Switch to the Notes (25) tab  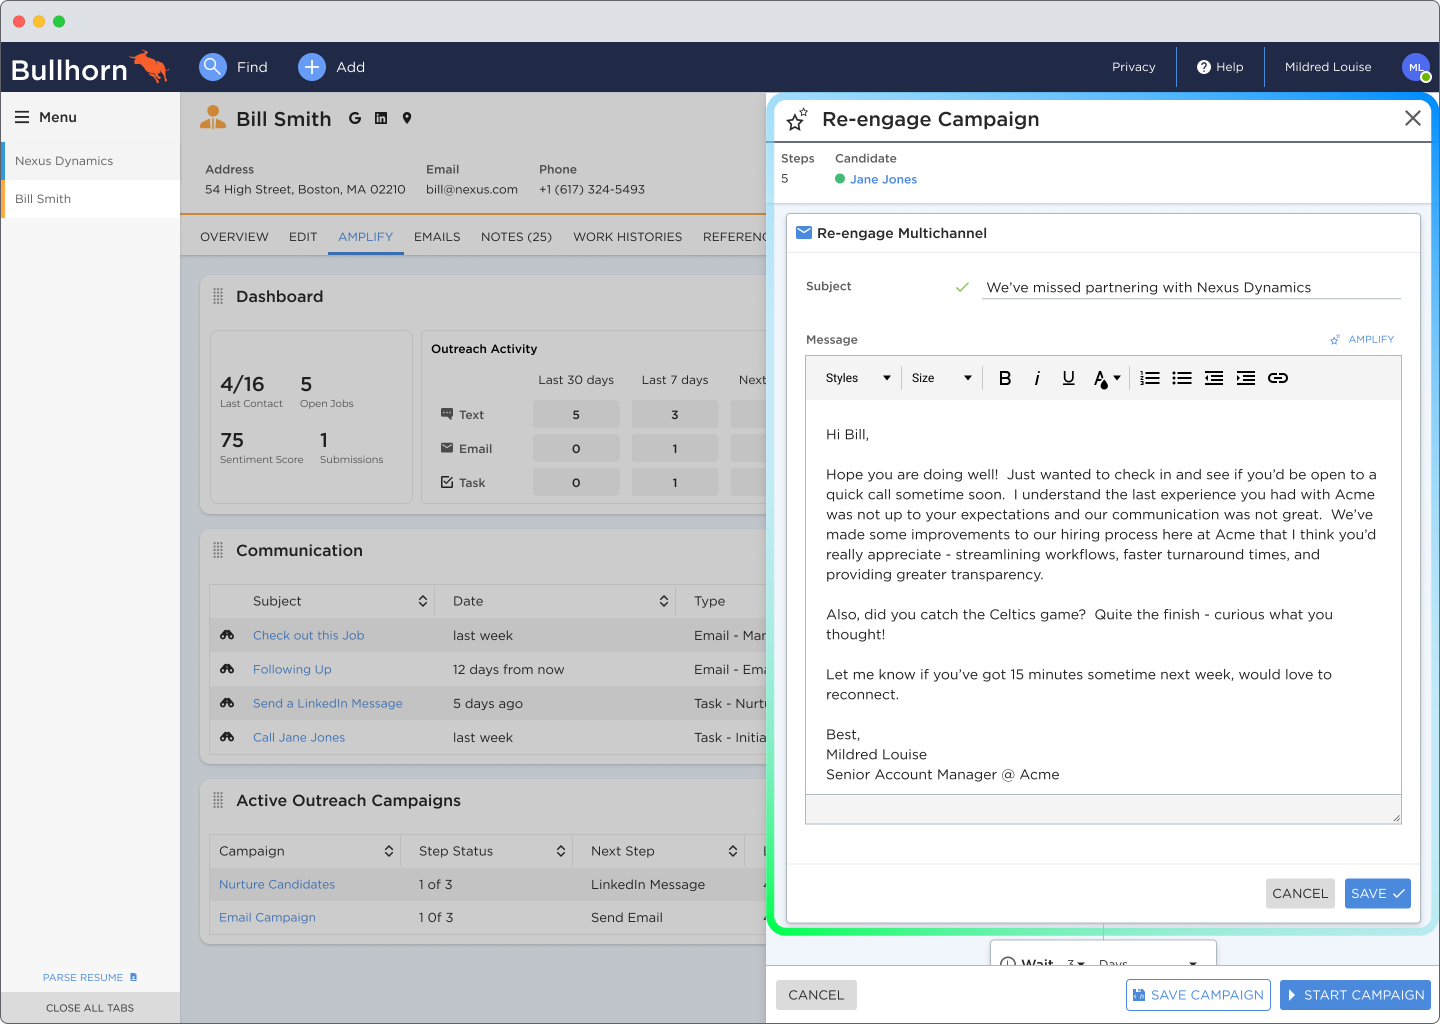516,237
